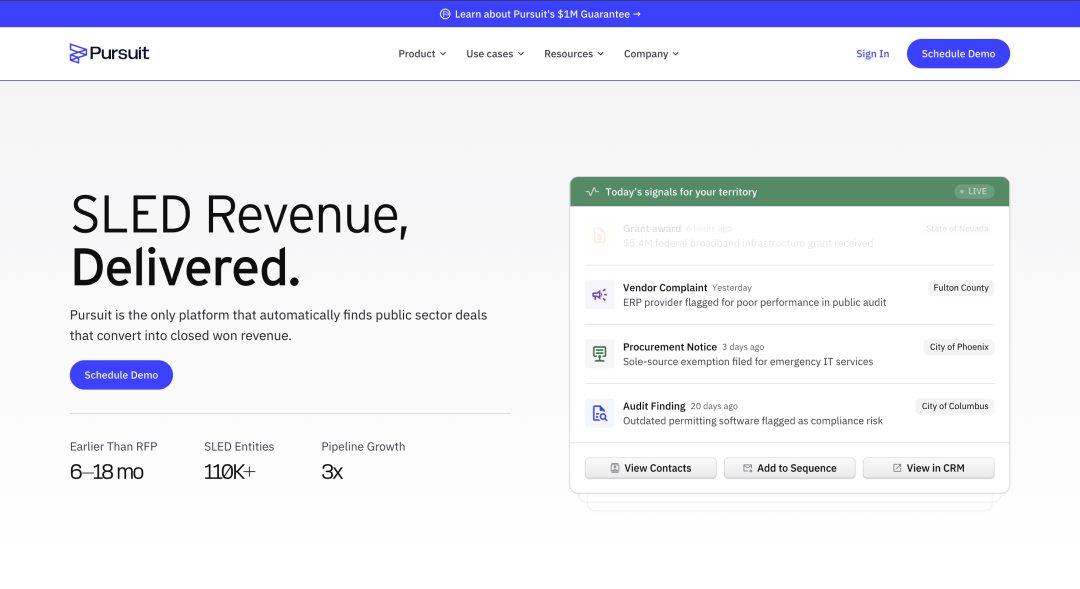1080x589 pixels.
Task: Click the pulse icon in signals header
Action: pyautogui.click(x=592, y=192)
